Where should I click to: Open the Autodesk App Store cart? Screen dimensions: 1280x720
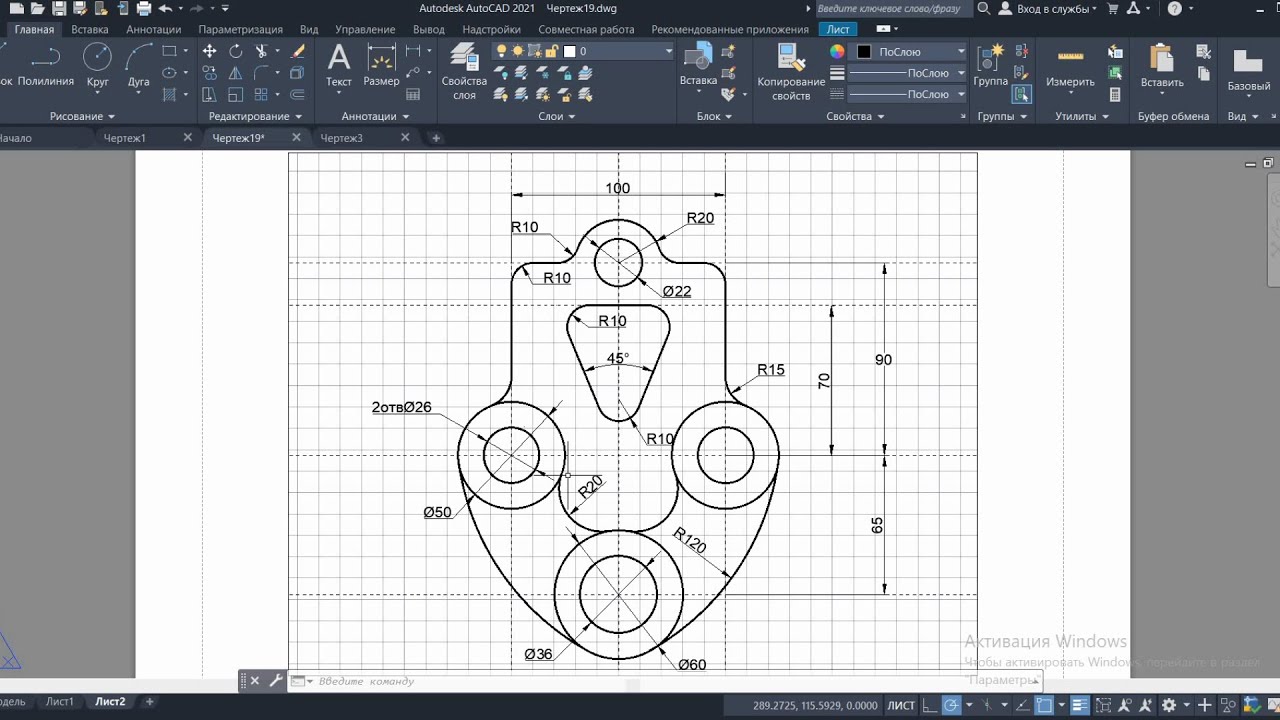(x=1112, y=9)
